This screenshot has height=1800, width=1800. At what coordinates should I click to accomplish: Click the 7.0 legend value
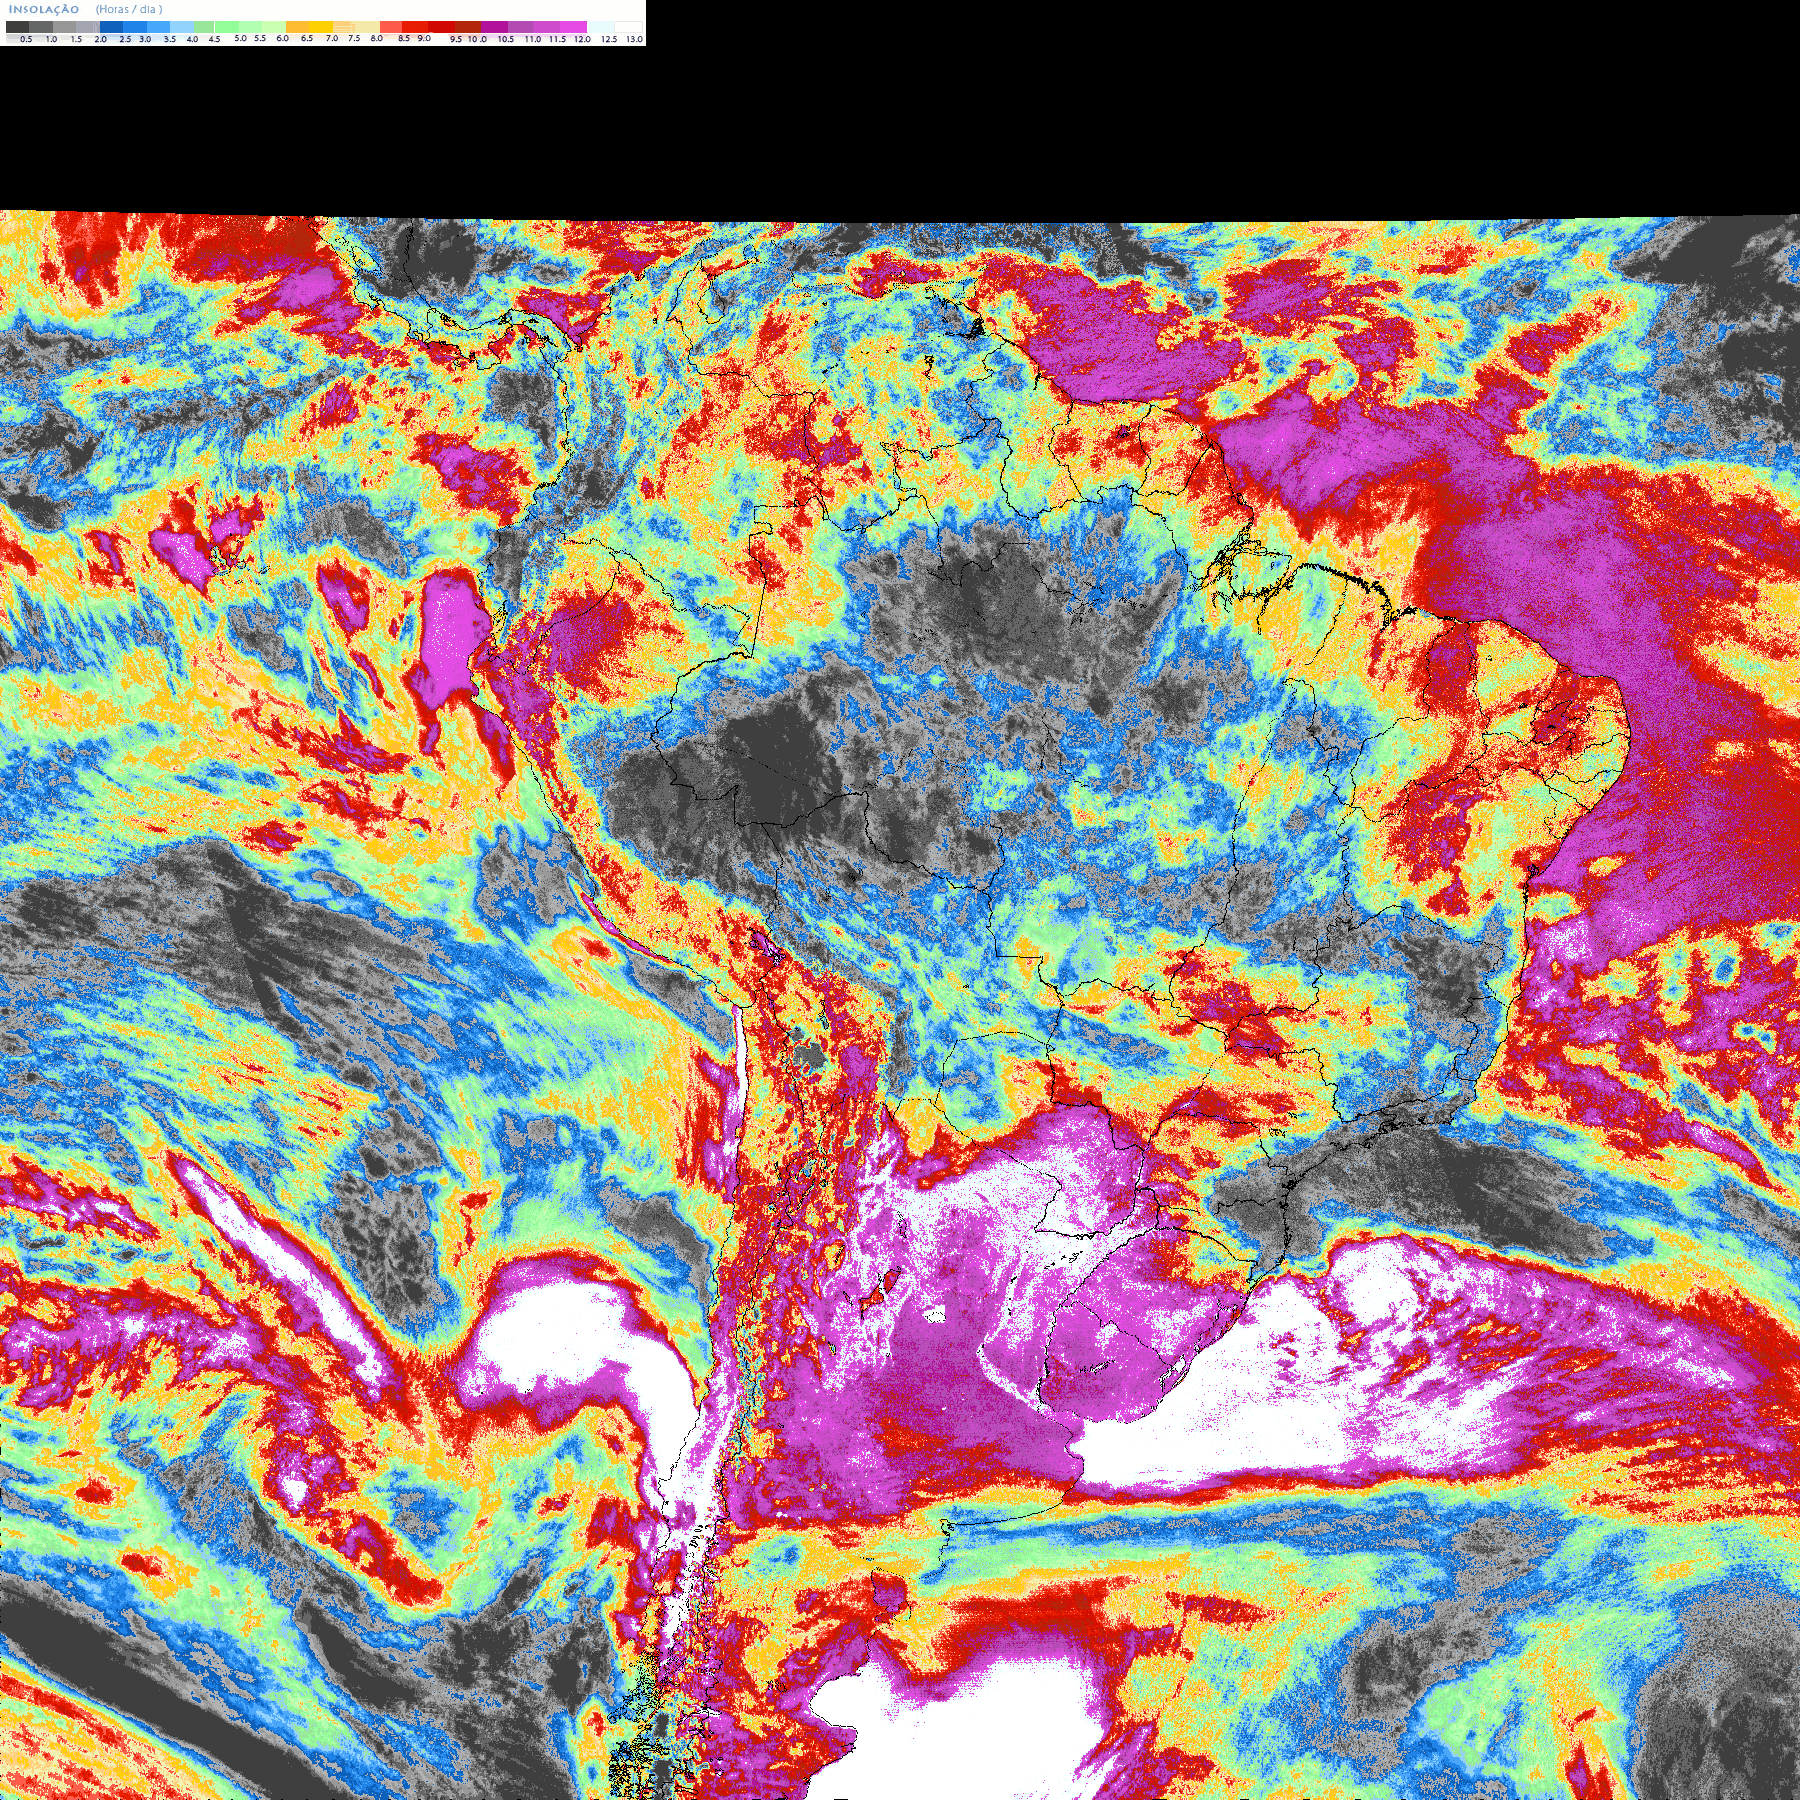point(332,38)
